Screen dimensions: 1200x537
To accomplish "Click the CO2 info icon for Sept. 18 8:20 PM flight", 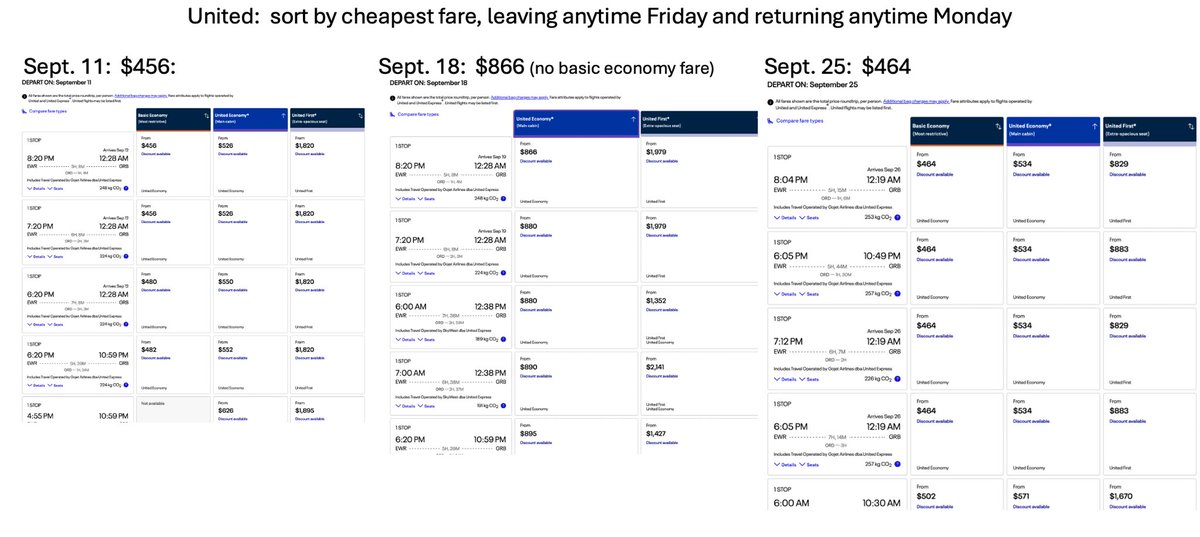I will [x=503, y=199].
